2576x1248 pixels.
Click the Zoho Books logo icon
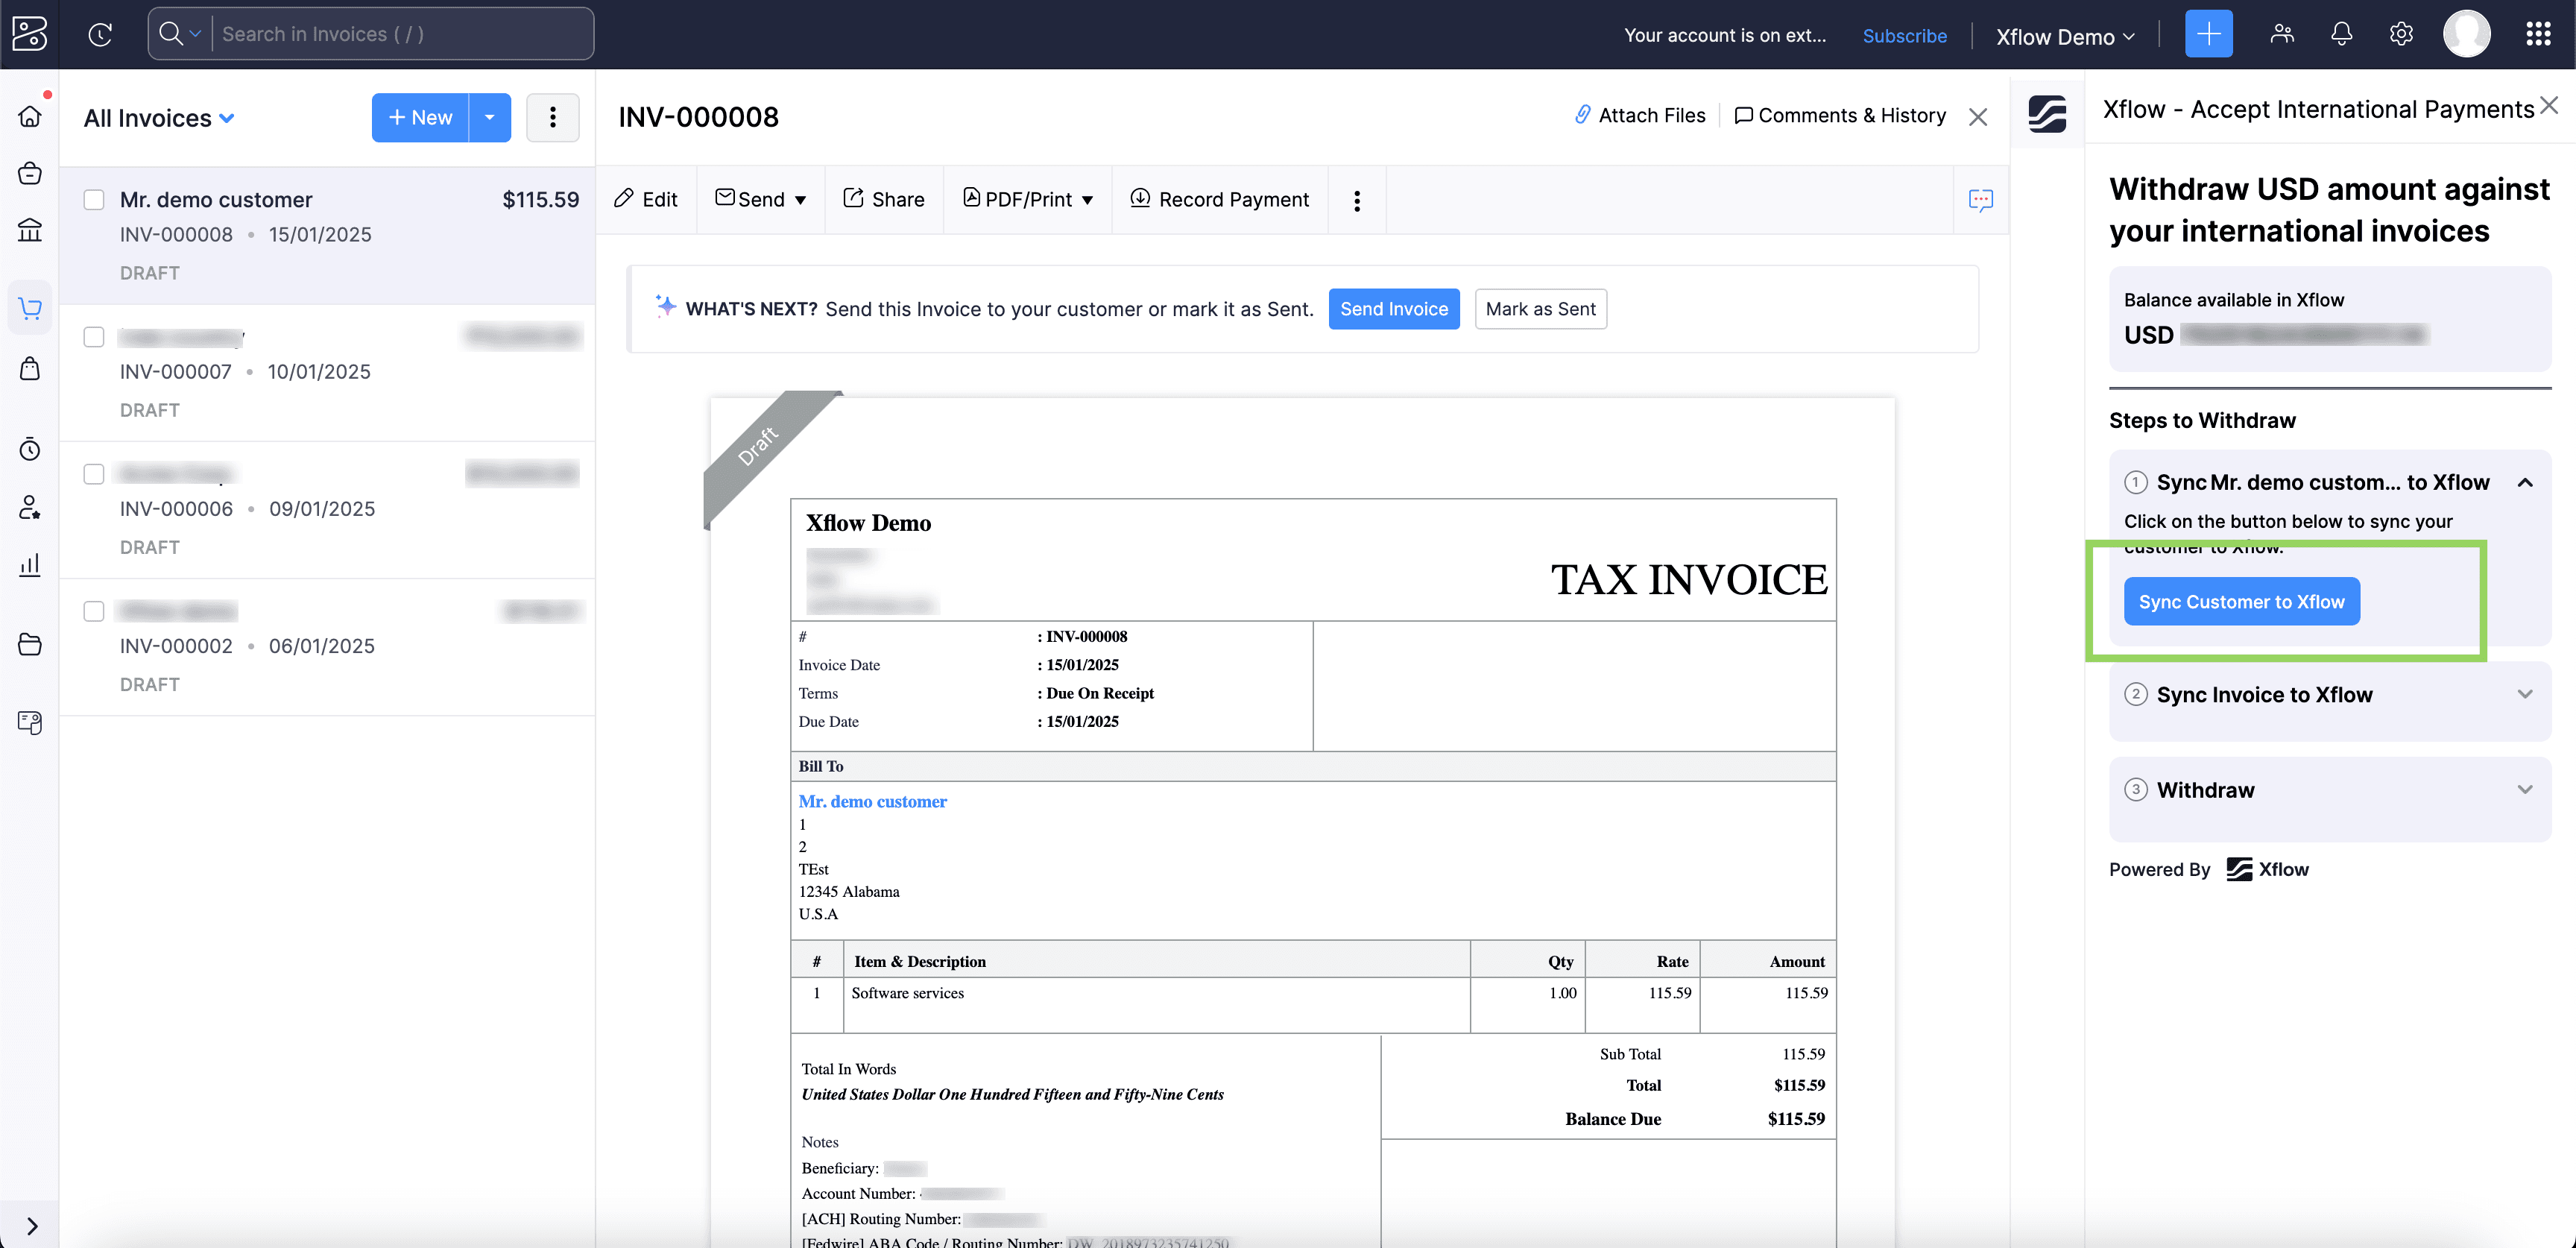pos(29,34)
